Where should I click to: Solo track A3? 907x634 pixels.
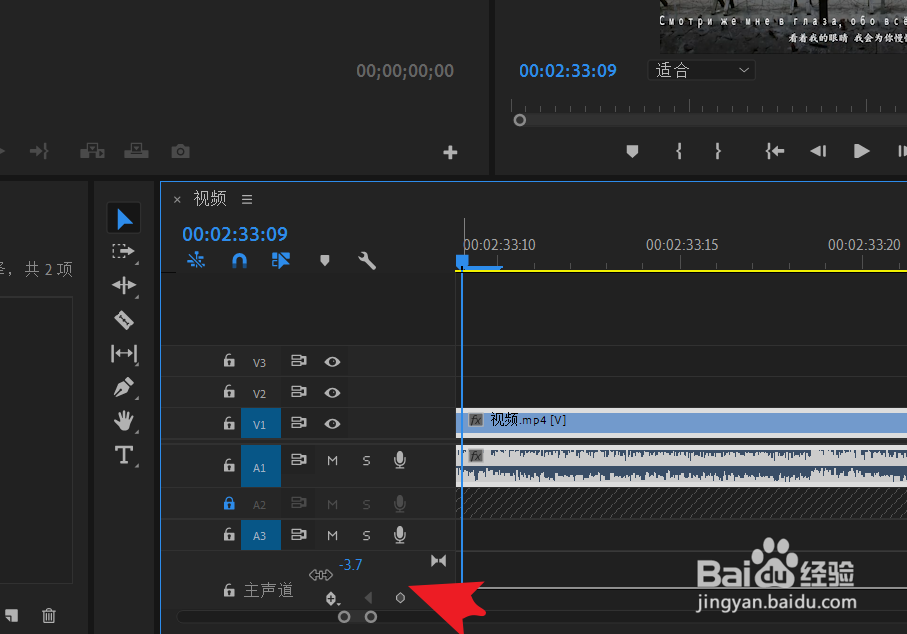366,535
